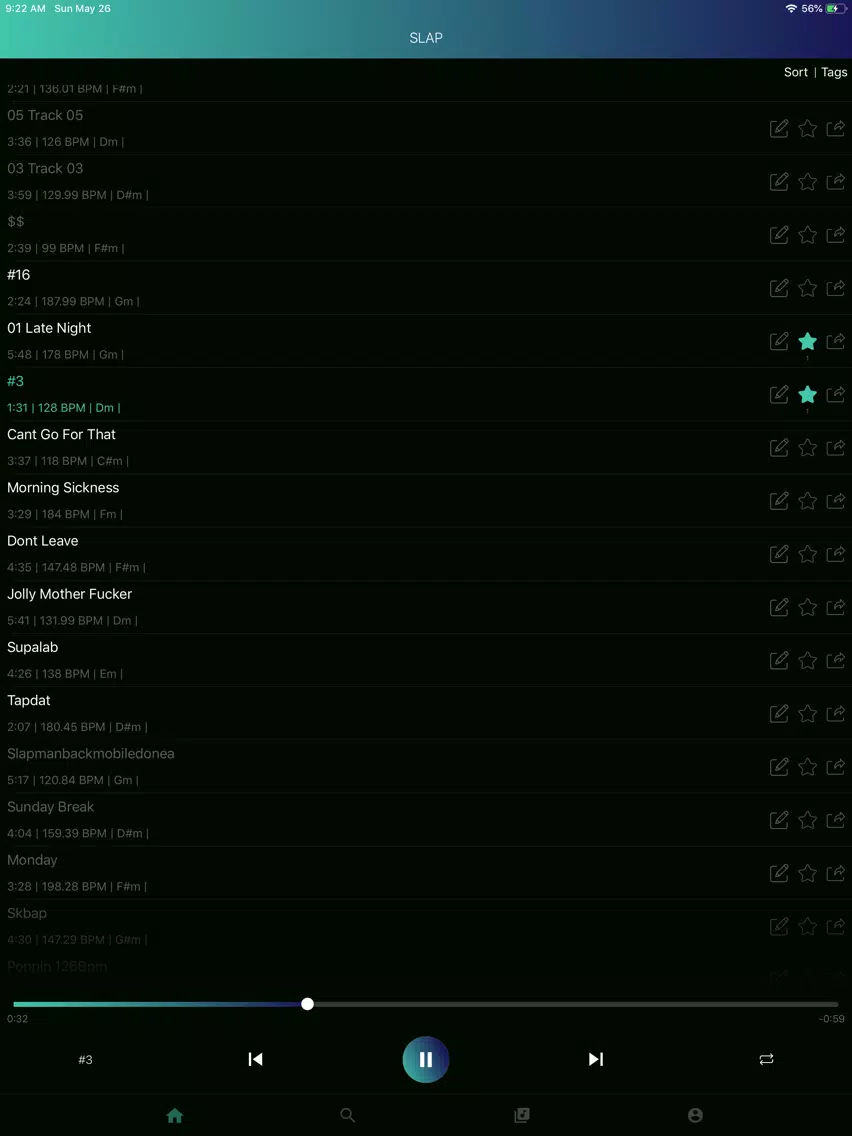Star the Sunday Break track
The width and height of the screenshot is (852, 1136).
pyautogui.click(x=807, y=820)
